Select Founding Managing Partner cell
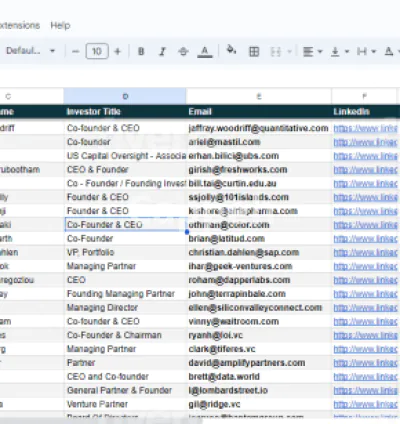The image size is (400, 424). [125, 294]
